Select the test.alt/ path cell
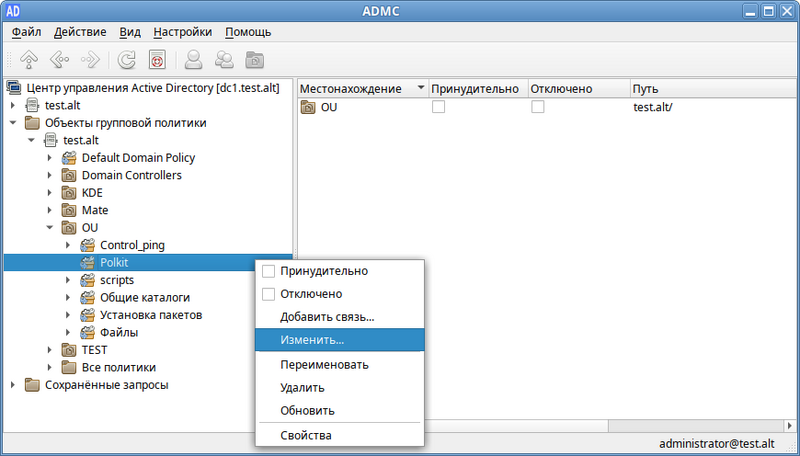Image resolution: width=800 pixels, height=456 pixels. point(653,107)
